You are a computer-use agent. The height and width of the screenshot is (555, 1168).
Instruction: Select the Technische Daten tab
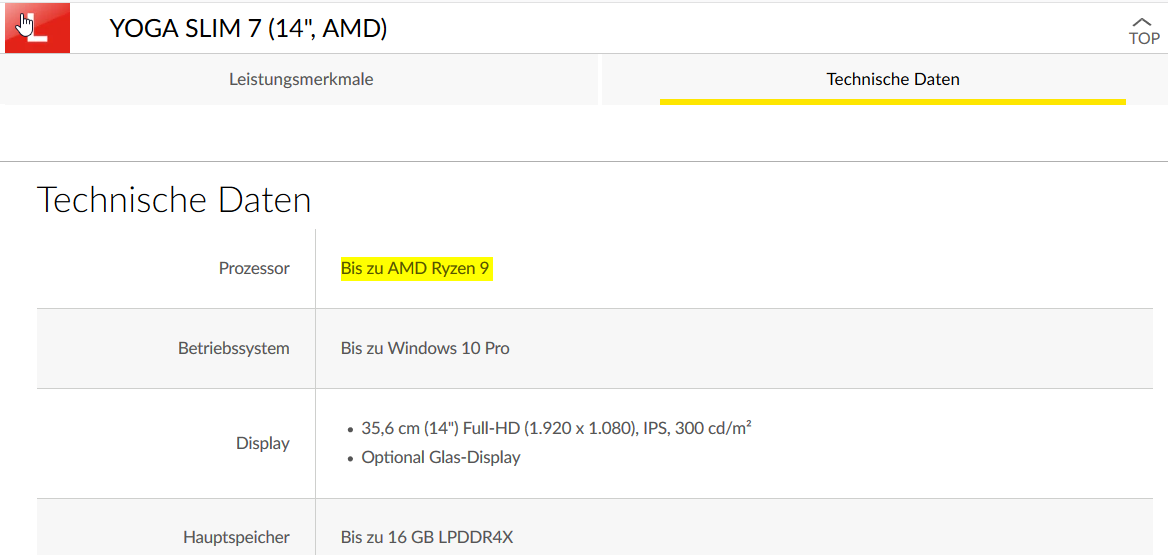pyautogui.click(x=892, y=79)
